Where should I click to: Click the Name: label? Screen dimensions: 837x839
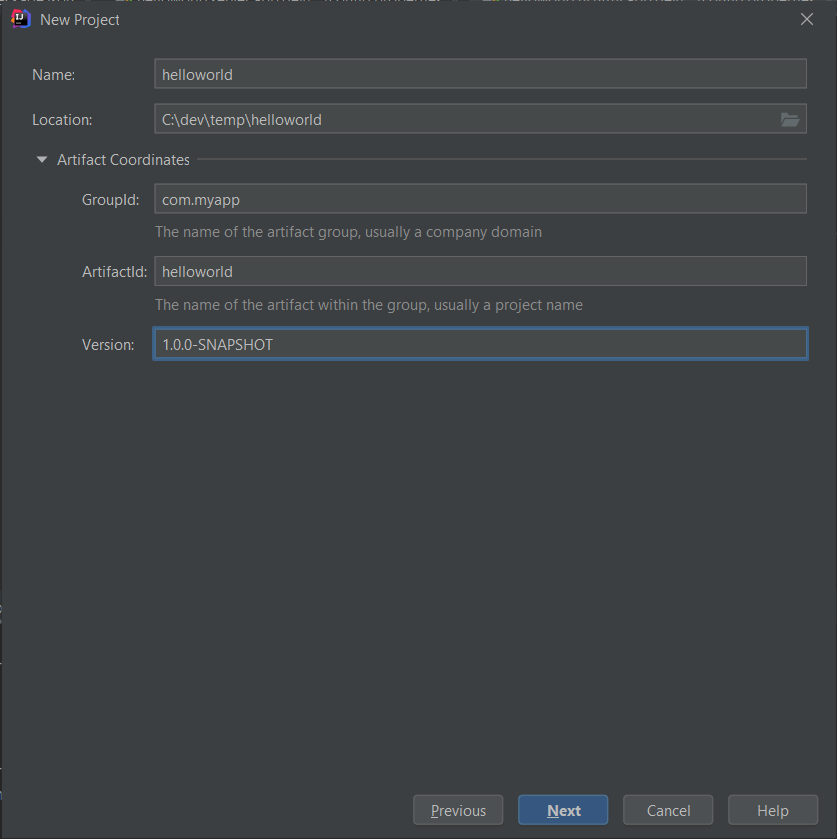coord(54,74)
